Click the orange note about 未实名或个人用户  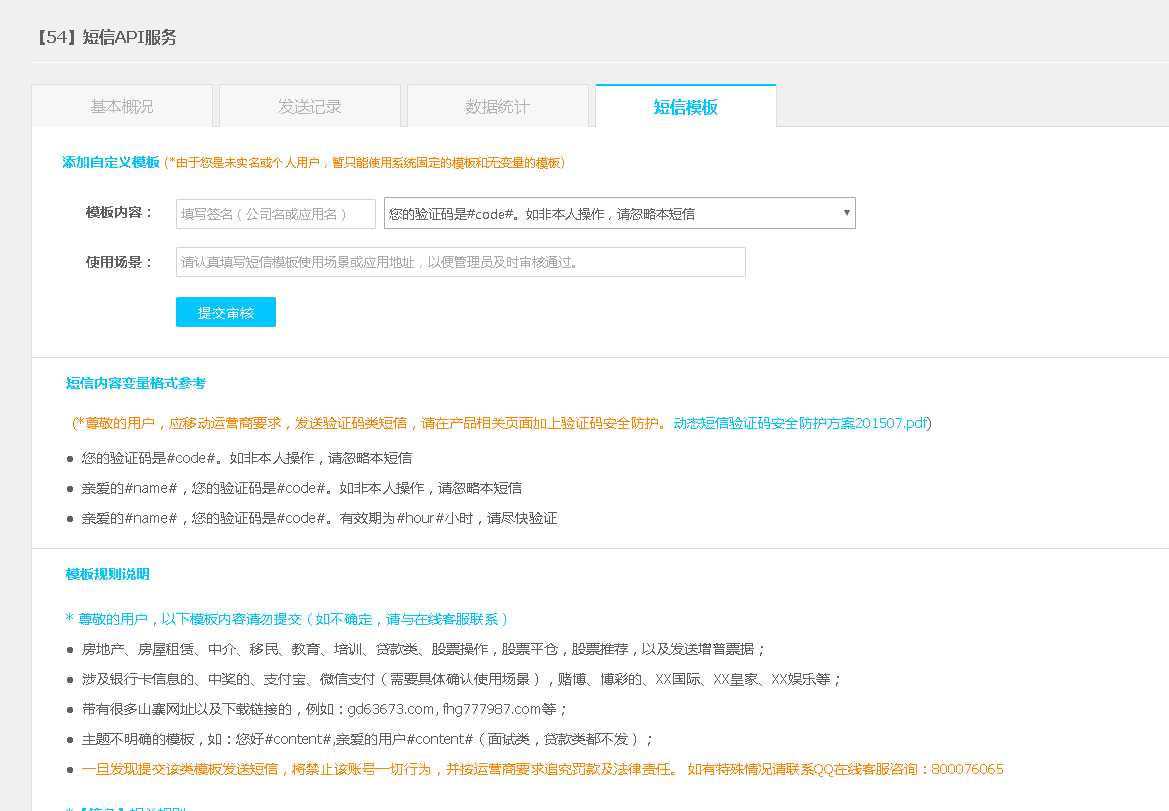(x=365, y=162)
